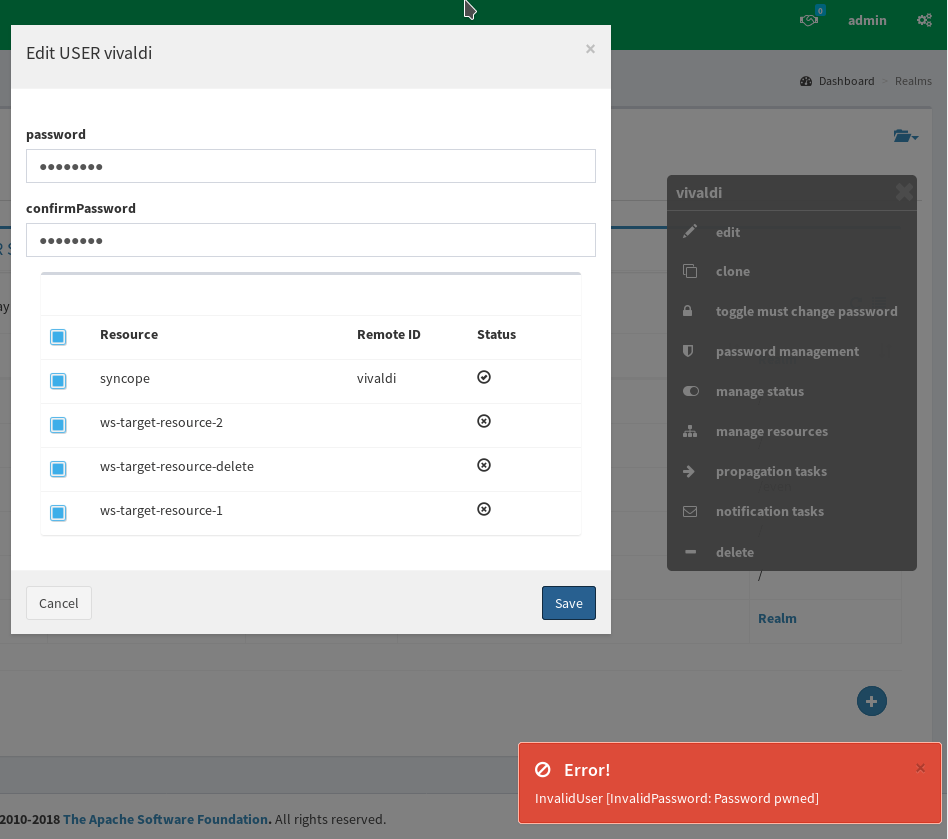Image resolution: width=948 pixels, height=839 pixels.
Task: Click syncope row checkmark status icon
Action: click(x=484, y=377)
